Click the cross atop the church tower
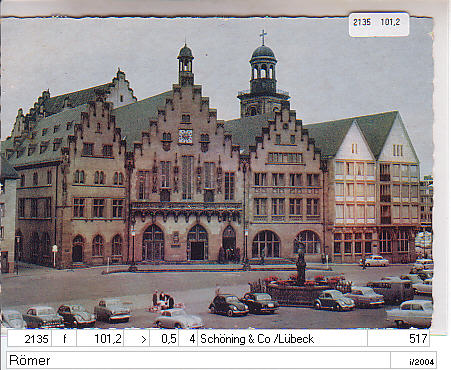 263,37
